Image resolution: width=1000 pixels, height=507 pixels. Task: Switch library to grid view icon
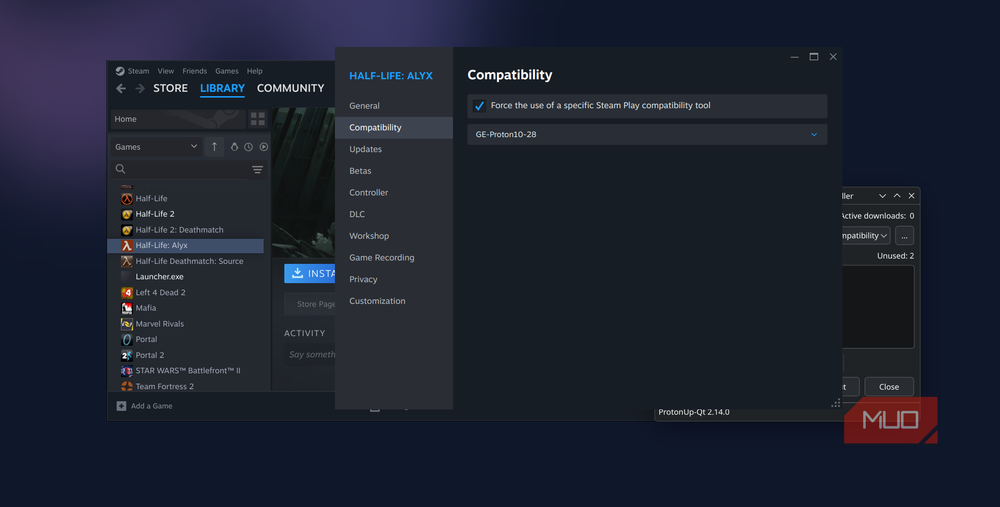click(x=258, y=119)
